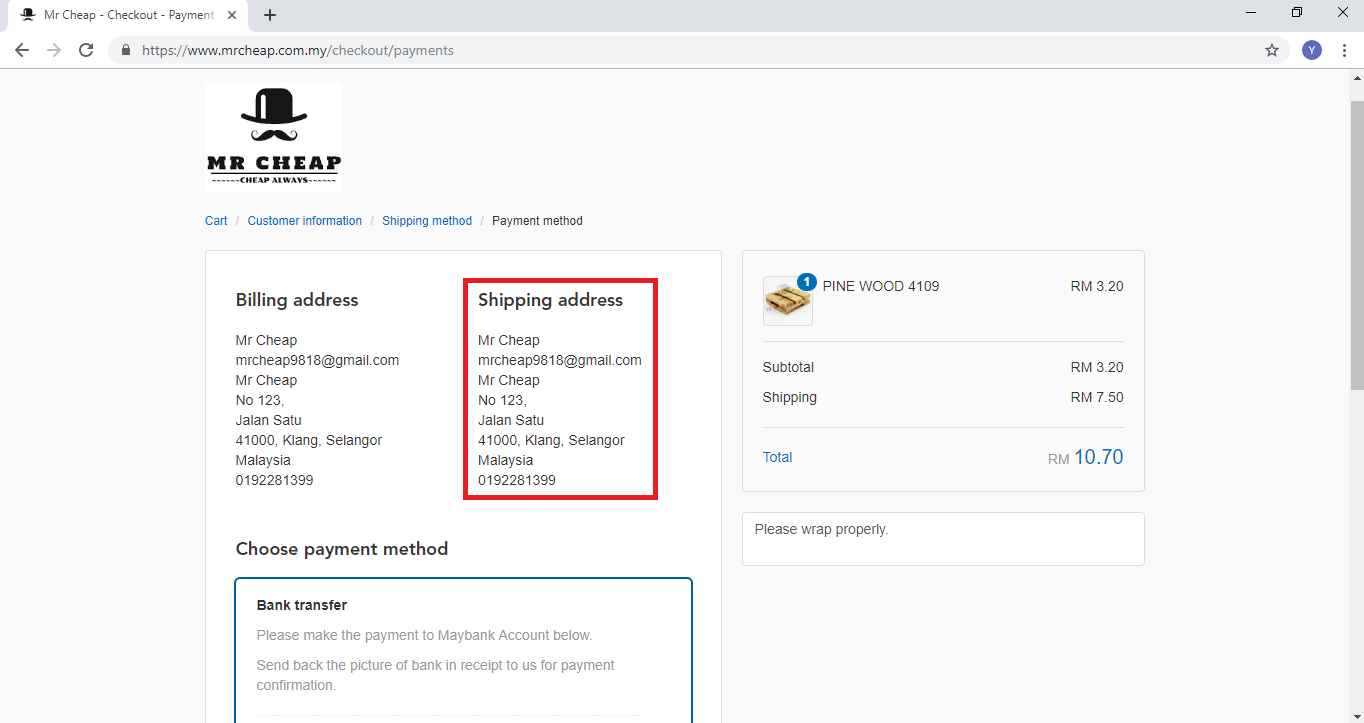This screenshot has width=1364, height=723.
Task: Click the total amount RM 10.70
Action: point(1085,458)
